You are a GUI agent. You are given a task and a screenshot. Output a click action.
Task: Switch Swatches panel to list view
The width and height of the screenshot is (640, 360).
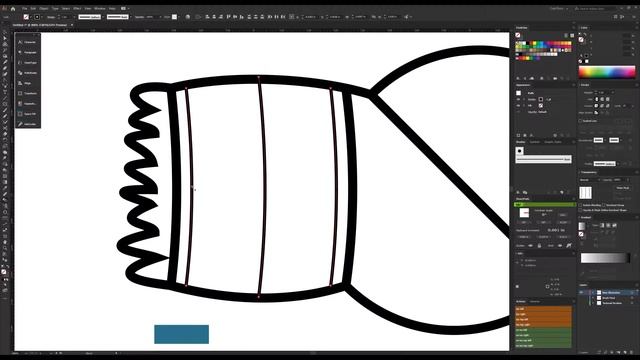click(x=566, y=36)
